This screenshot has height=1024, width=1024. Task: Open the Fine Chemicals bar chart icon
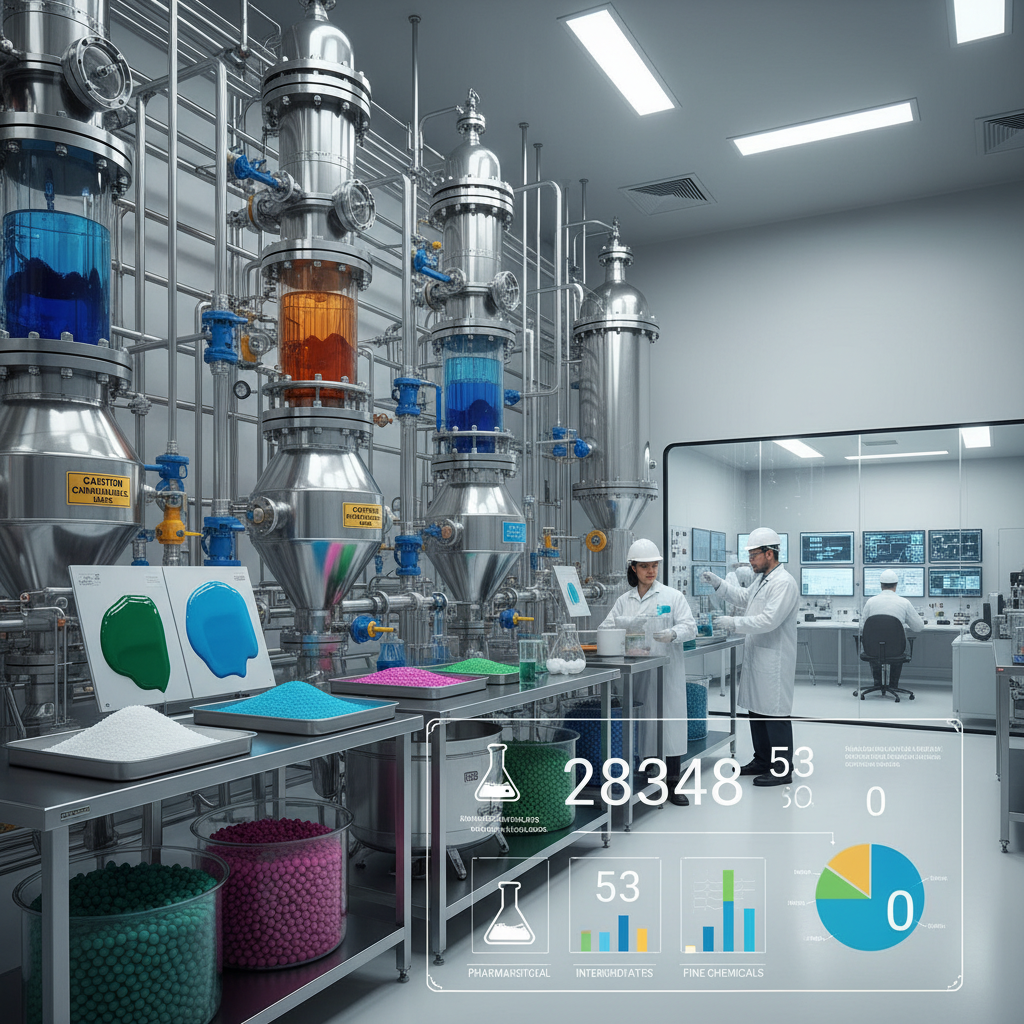(x=722, y=904)
